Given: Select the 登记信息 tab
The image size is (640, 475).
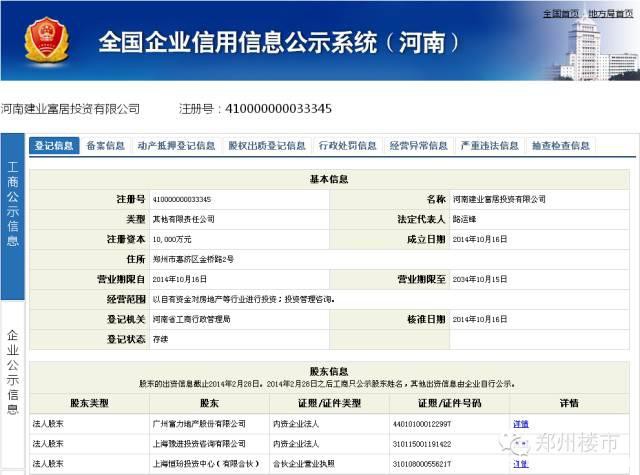Looking at the screenshot, I should click(54, 146).
